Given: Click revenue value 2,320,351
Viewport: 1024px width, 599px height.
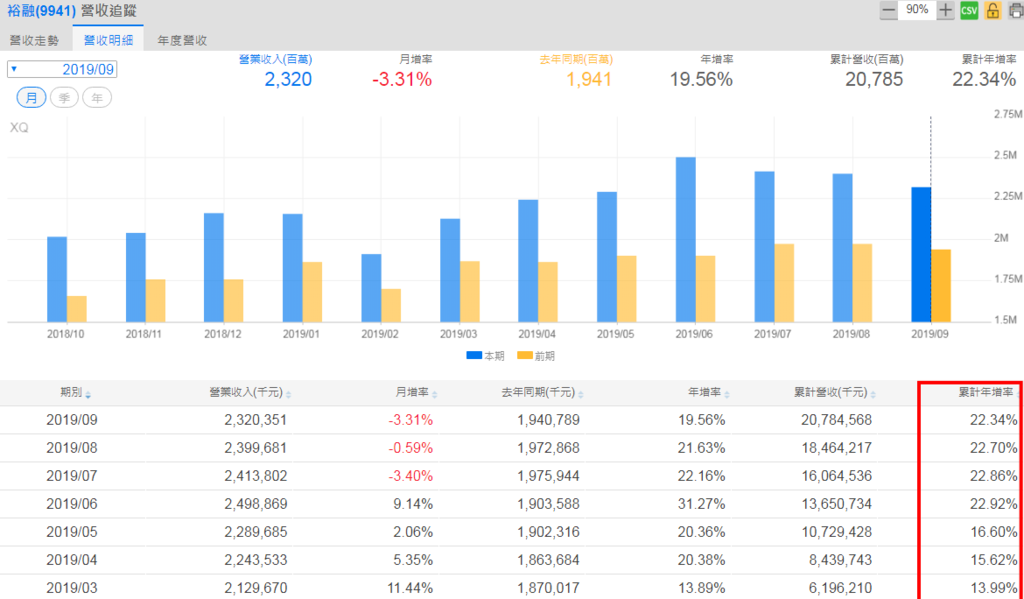Looking at the screenshot, I should [255, 420].
